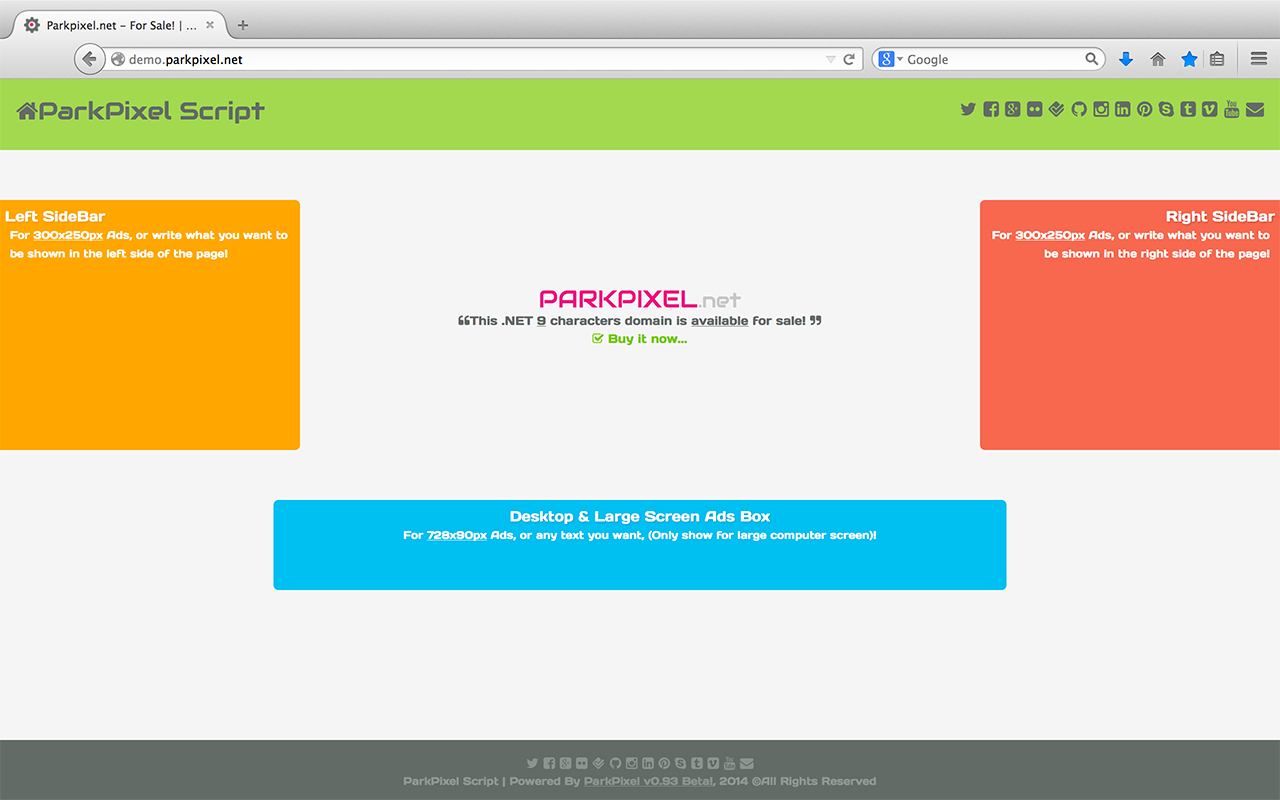Toggle the bookmark star for this page

point(1189,60)
